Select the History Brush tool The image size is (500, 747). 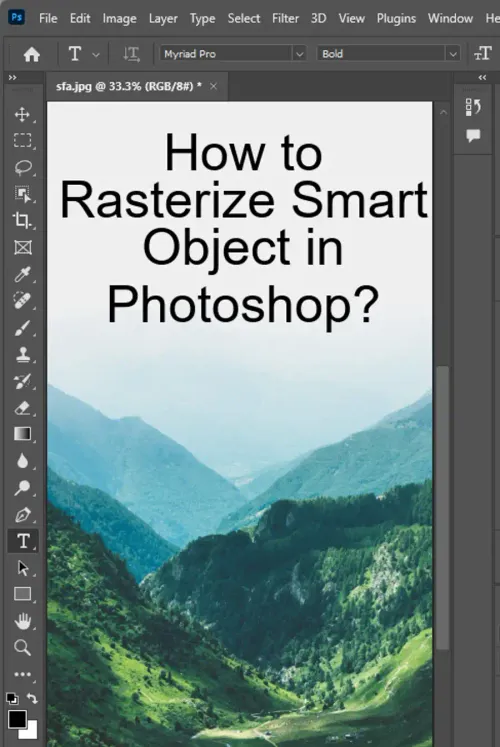tap(22, 381)
